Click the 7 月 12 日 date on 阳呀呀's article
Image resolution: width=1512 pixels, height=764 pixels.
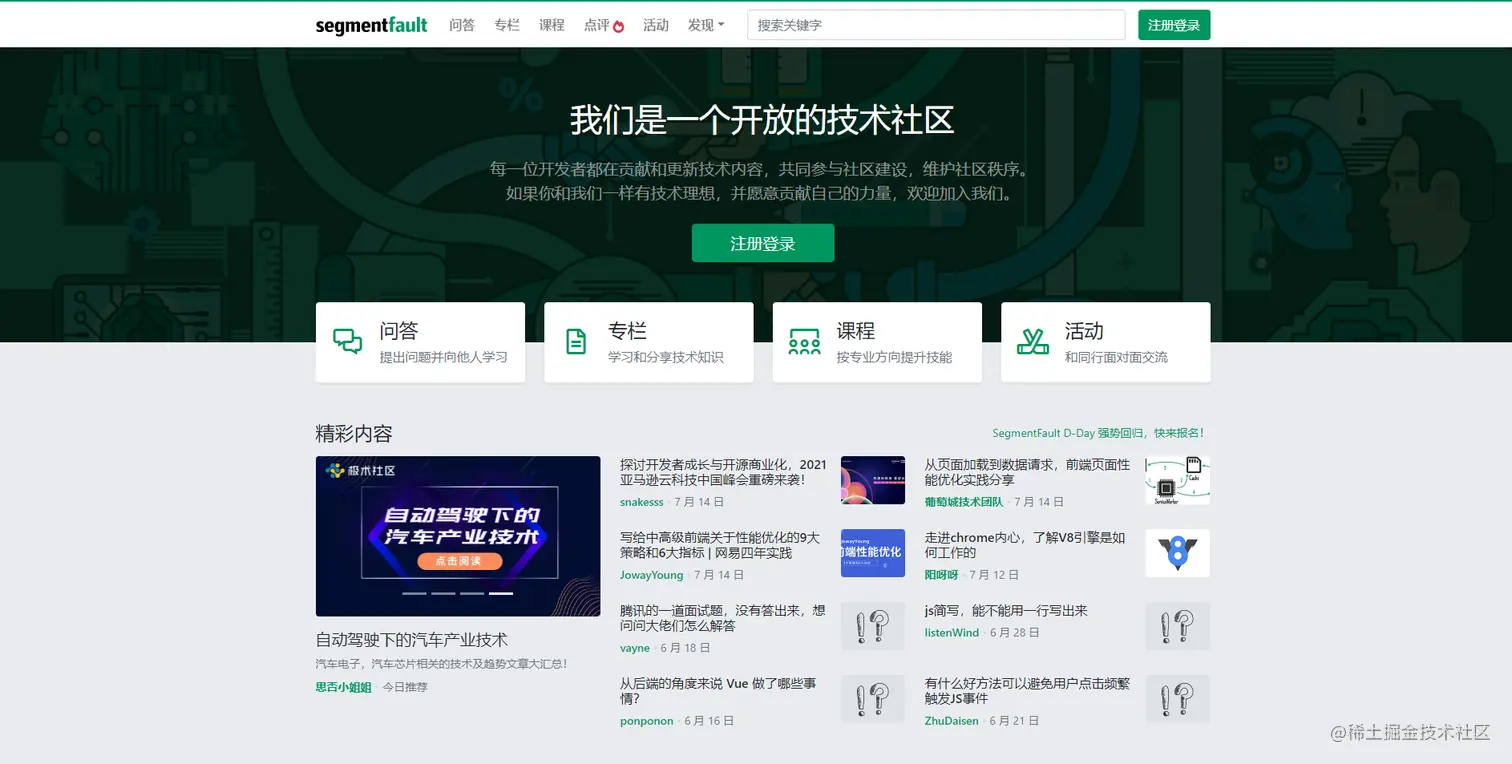[995, 575]
